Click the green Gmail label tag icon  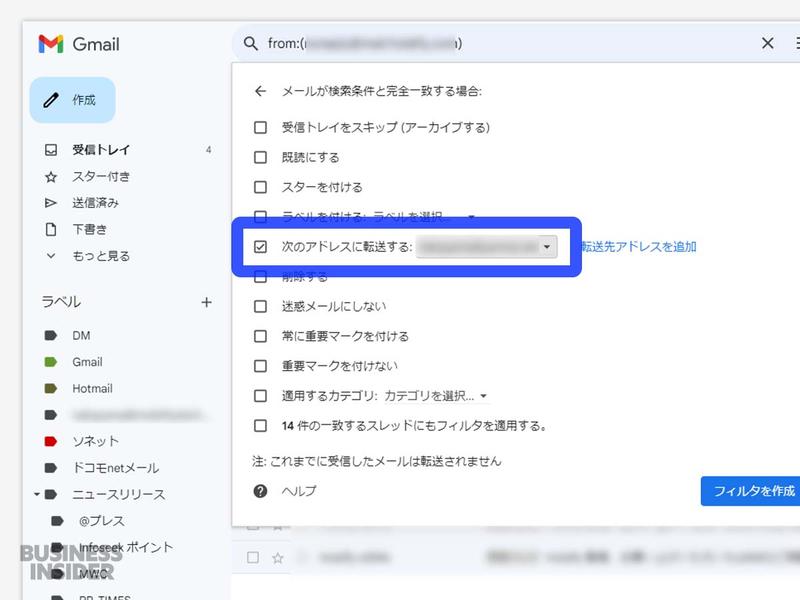[51, 362]
